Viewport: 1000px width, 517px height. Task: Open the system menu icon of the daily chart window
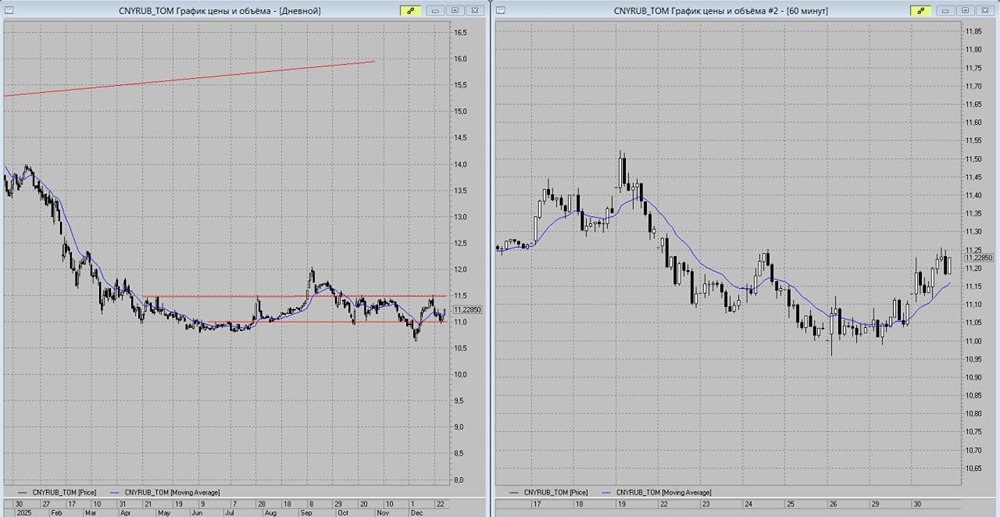coord(8,10)
